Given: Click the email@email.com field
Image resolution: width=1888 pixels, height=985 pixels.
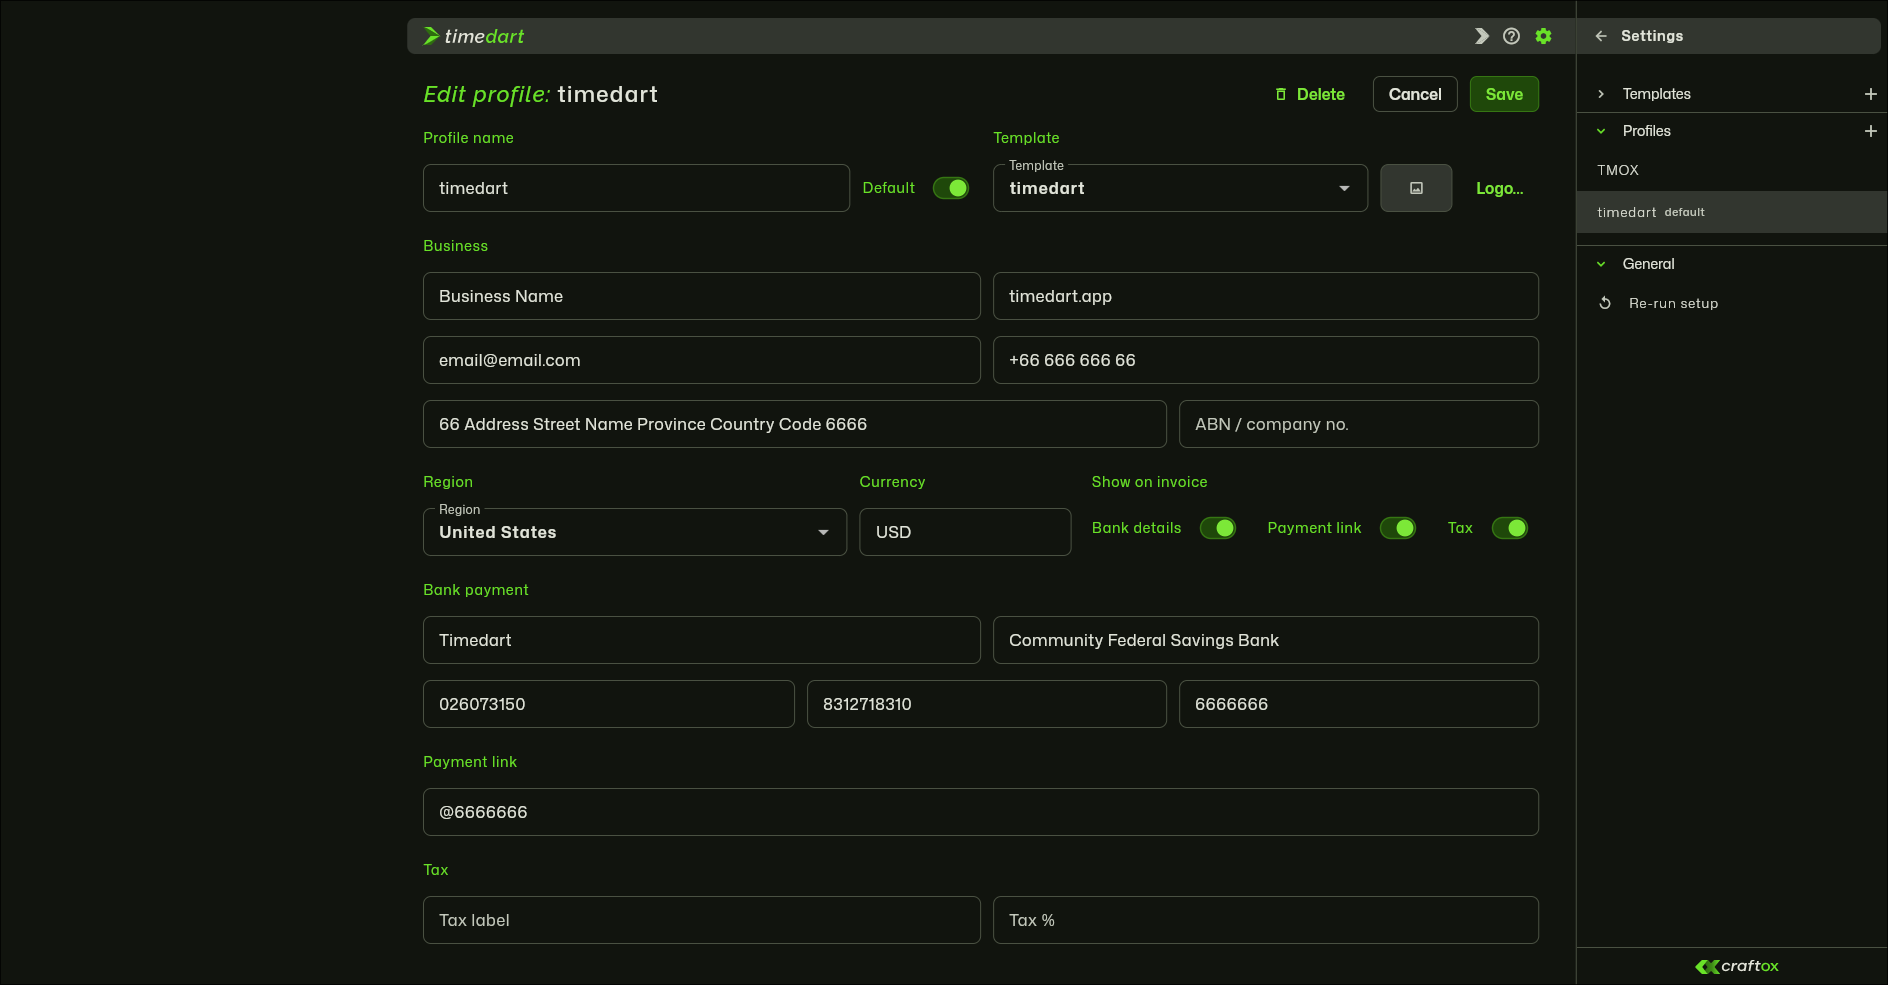Looking at the screenshot, I should pos(701,360).
